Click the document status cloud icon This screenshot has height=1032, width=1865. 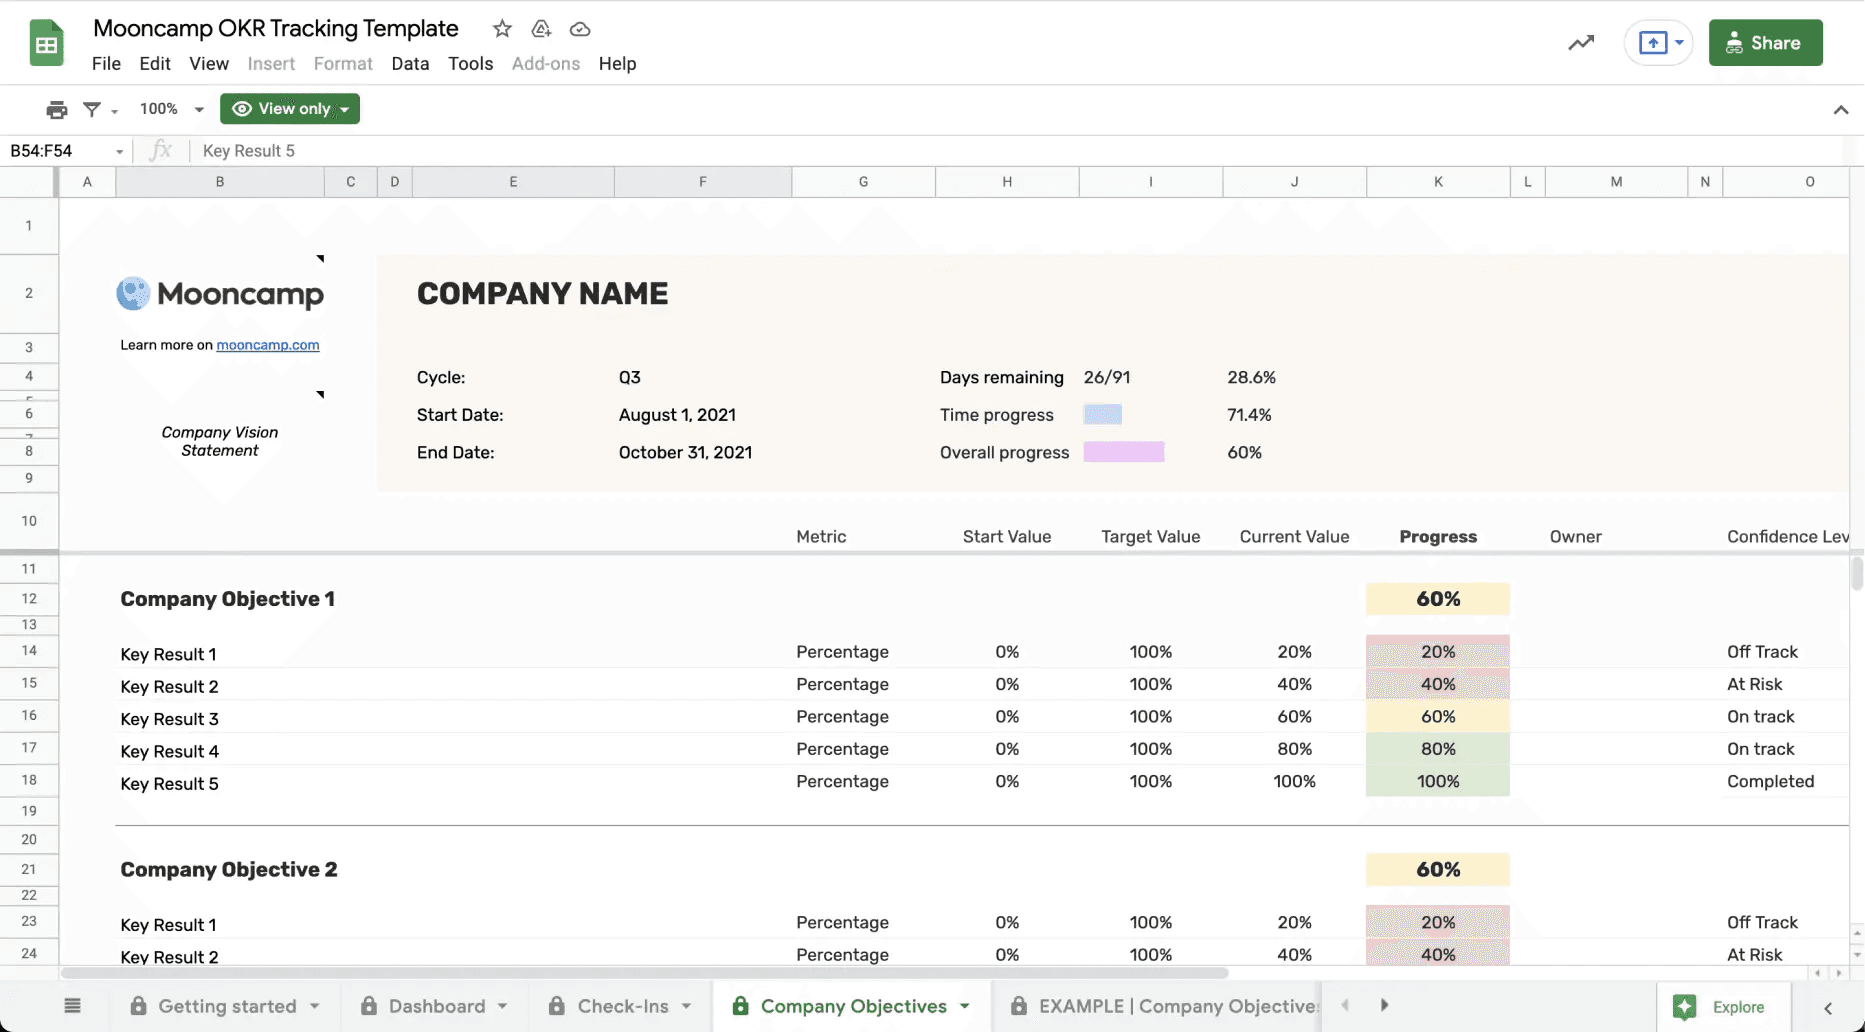580,29
